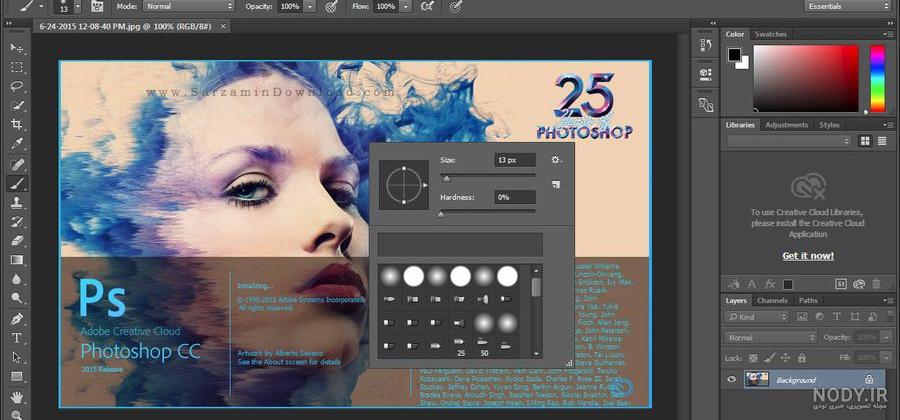This screenshot has height=420, width=900.
Task: Collapse right panels with double-arrow
Action: [889, 24]
